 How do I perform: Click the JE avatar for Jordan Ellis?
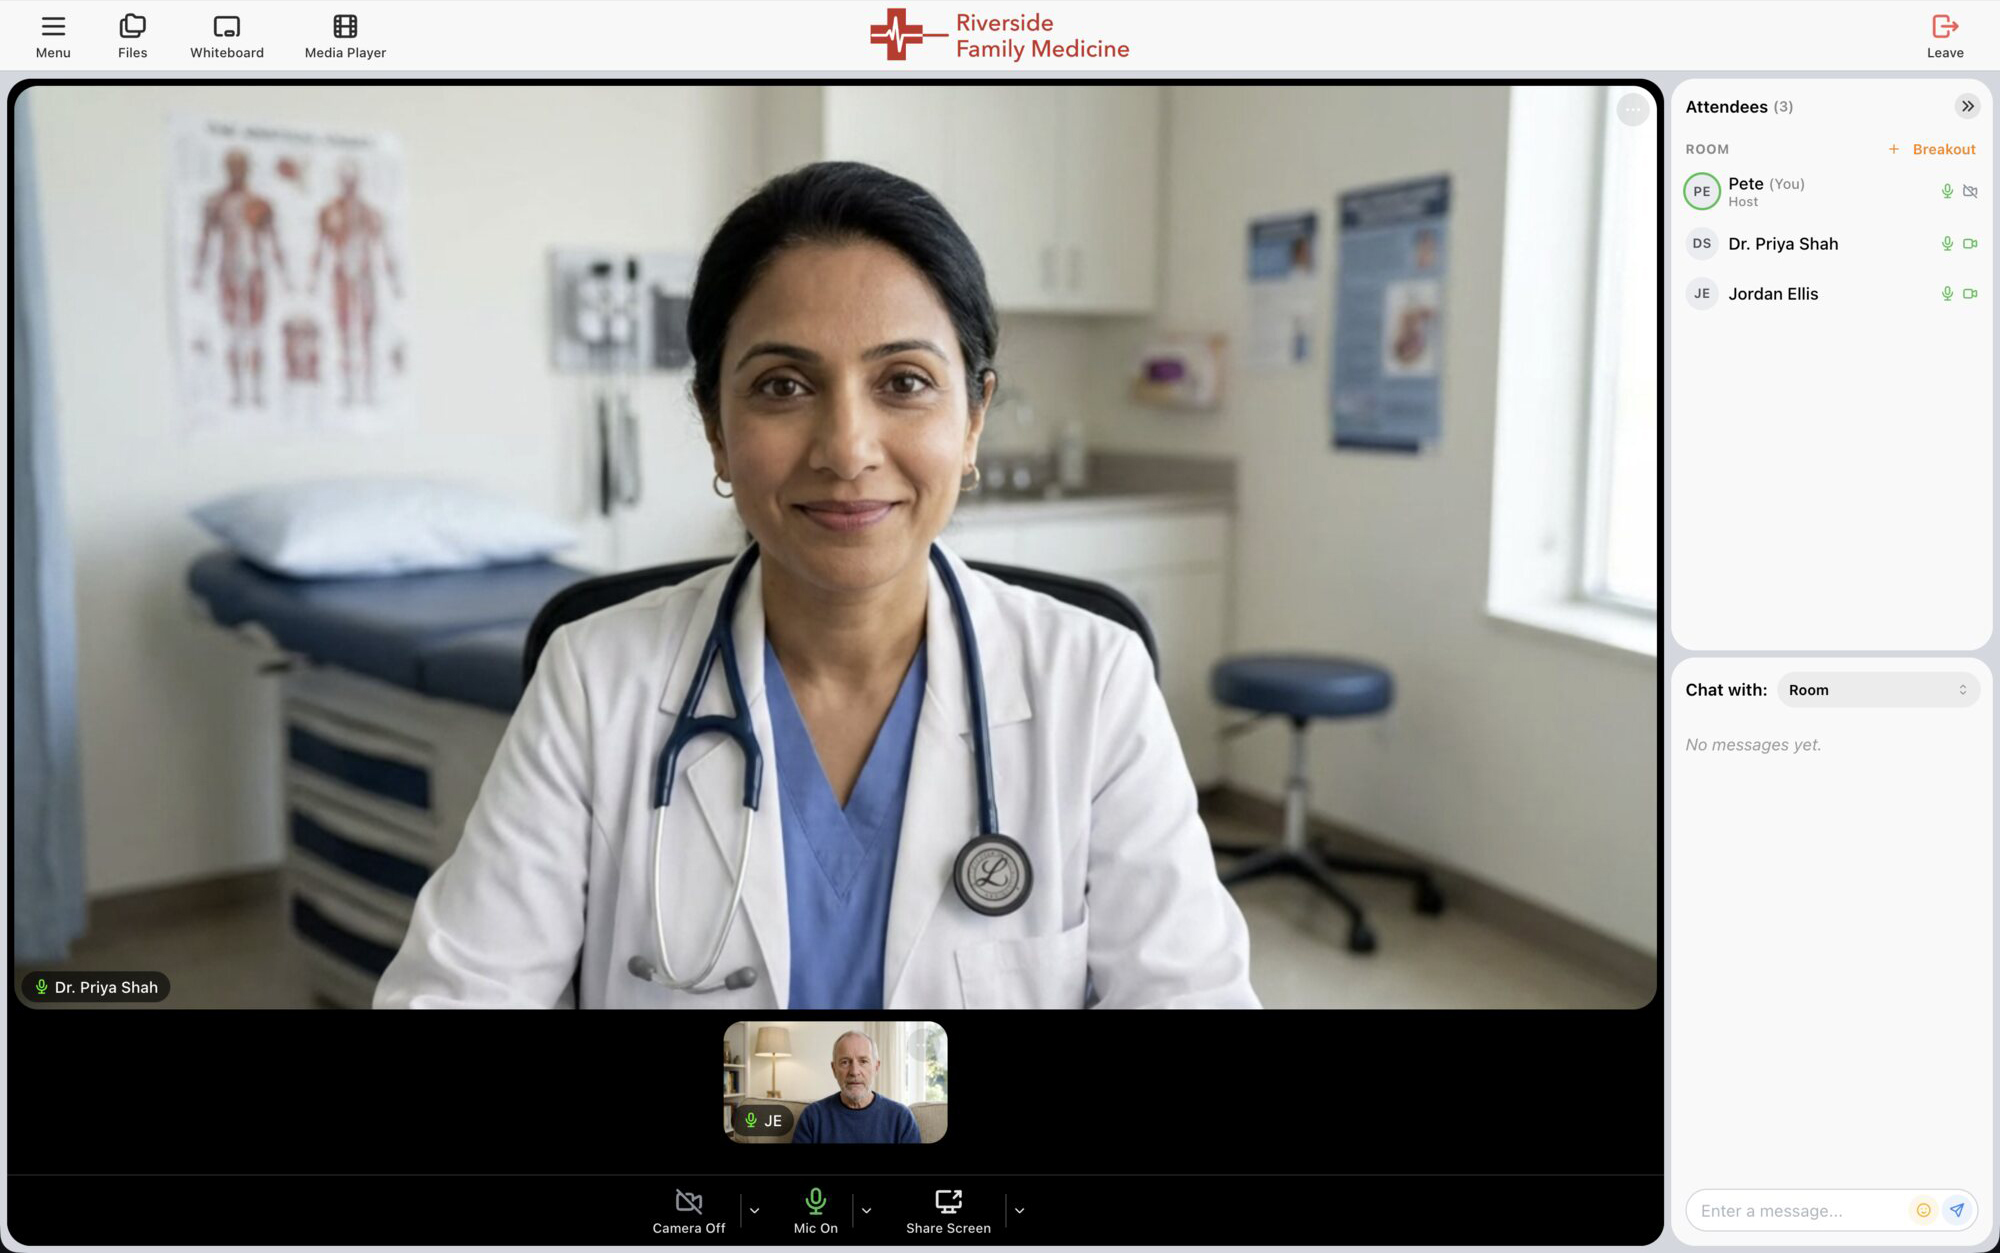(1701, 293)
